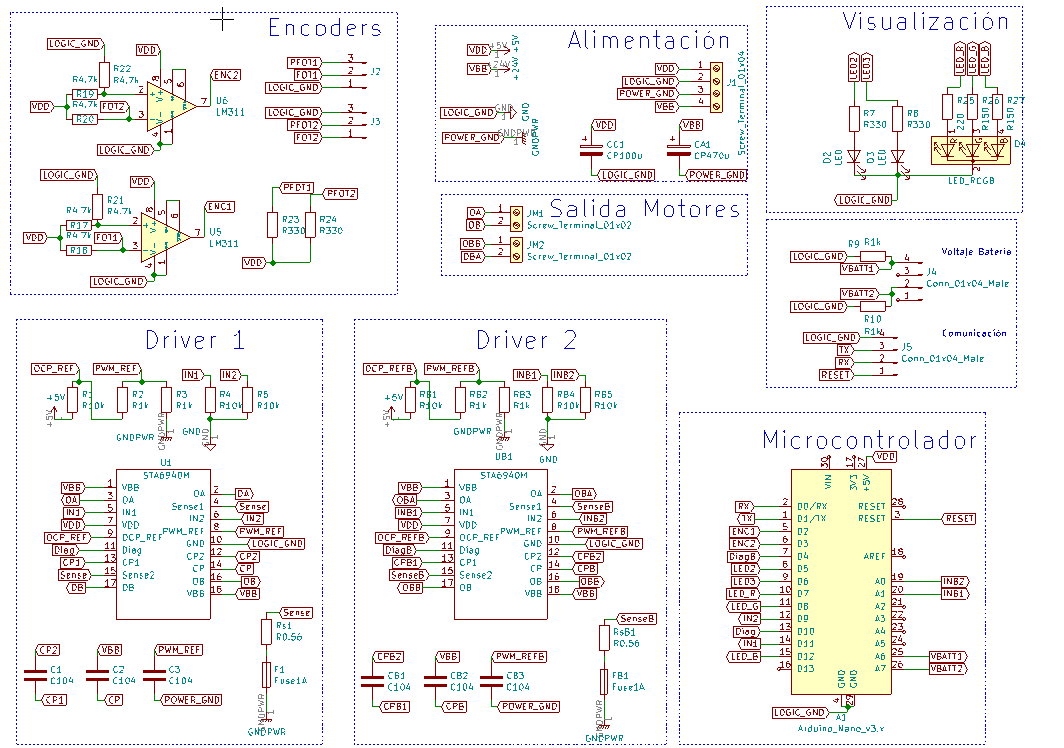Select capacitor C1 C104 symbol
This screenshot has height=748, width=1064.
(35, 675)
